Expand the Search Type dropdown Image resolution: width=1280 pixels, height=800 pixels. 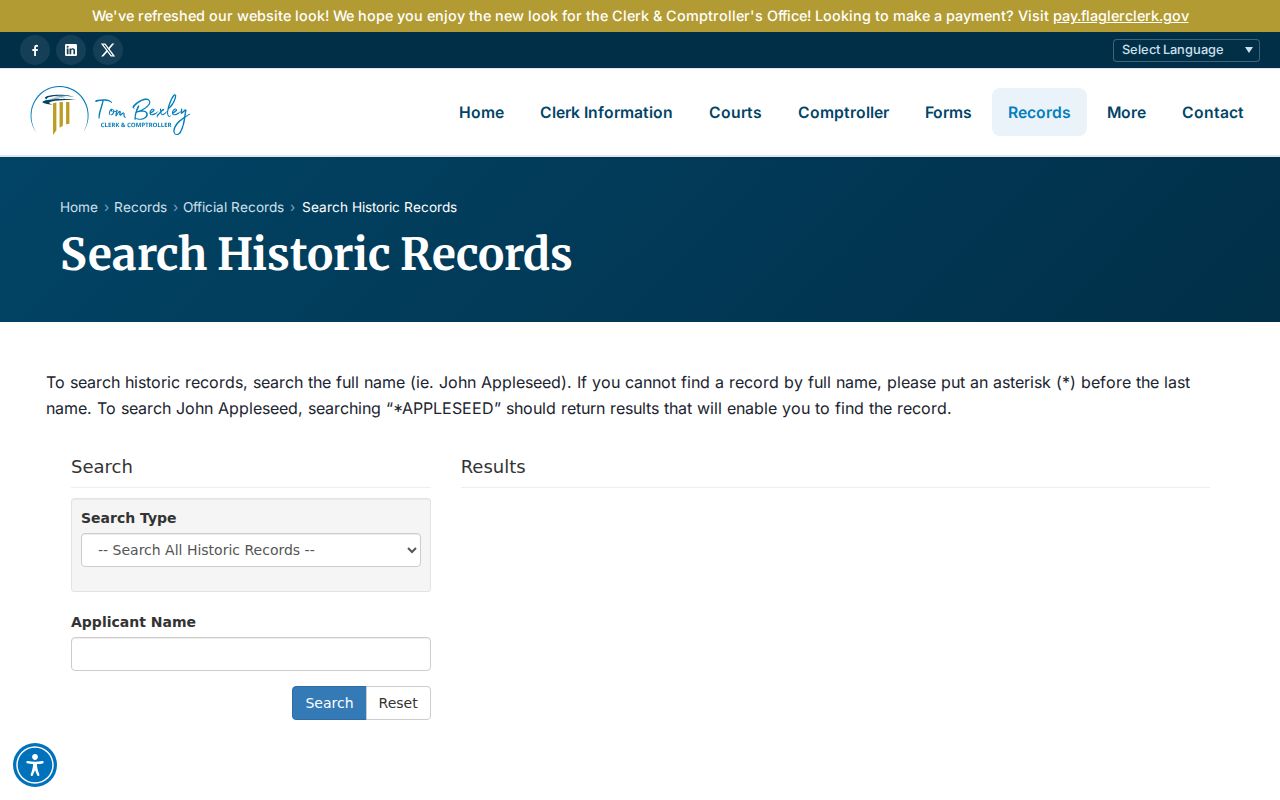pyautogui.click(x=251, y=550)
